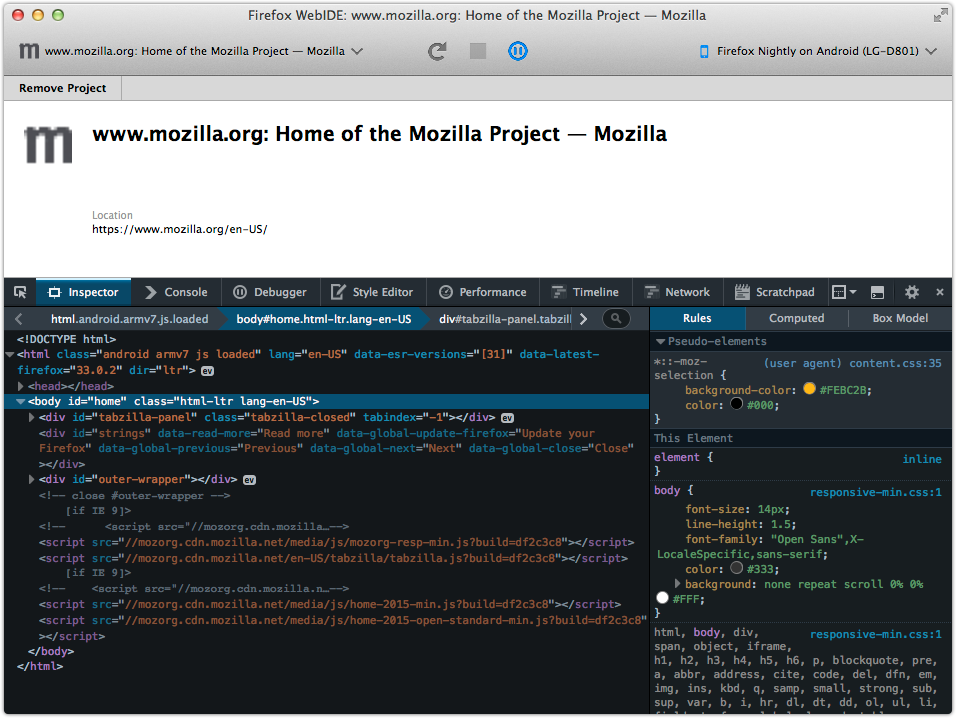The image size is (956, 718).
Task: Click the Remove Project button
Action: tap(62, 88)
